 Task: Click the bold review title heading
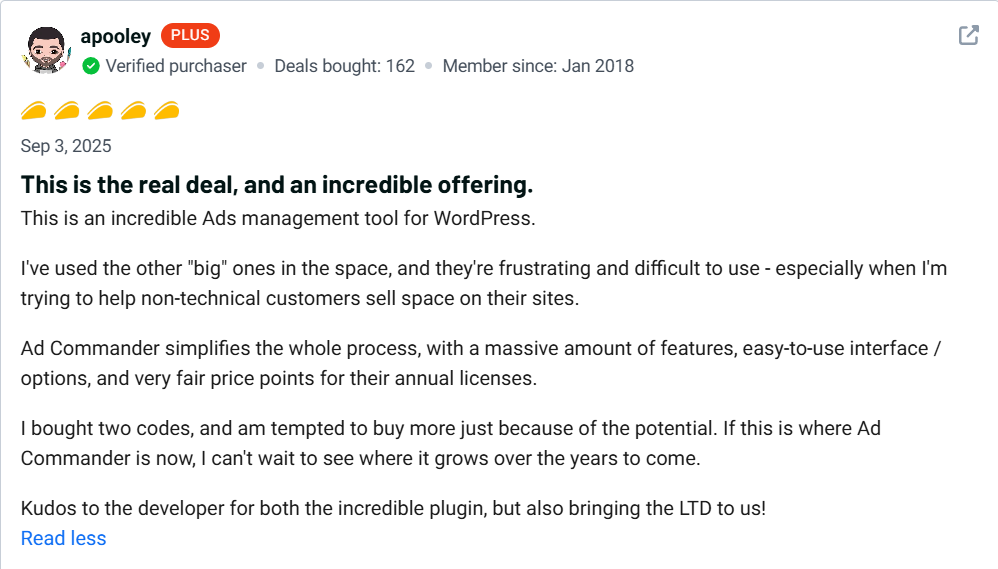277,185
